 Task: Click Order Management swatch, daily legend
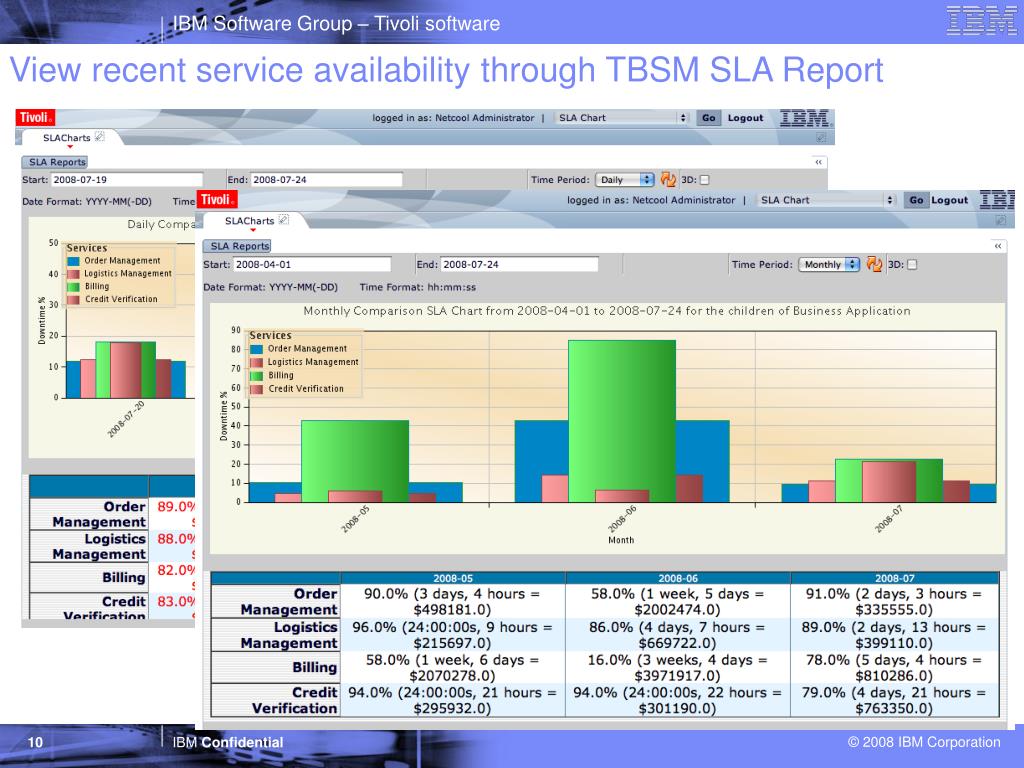[x=73, y=261]
